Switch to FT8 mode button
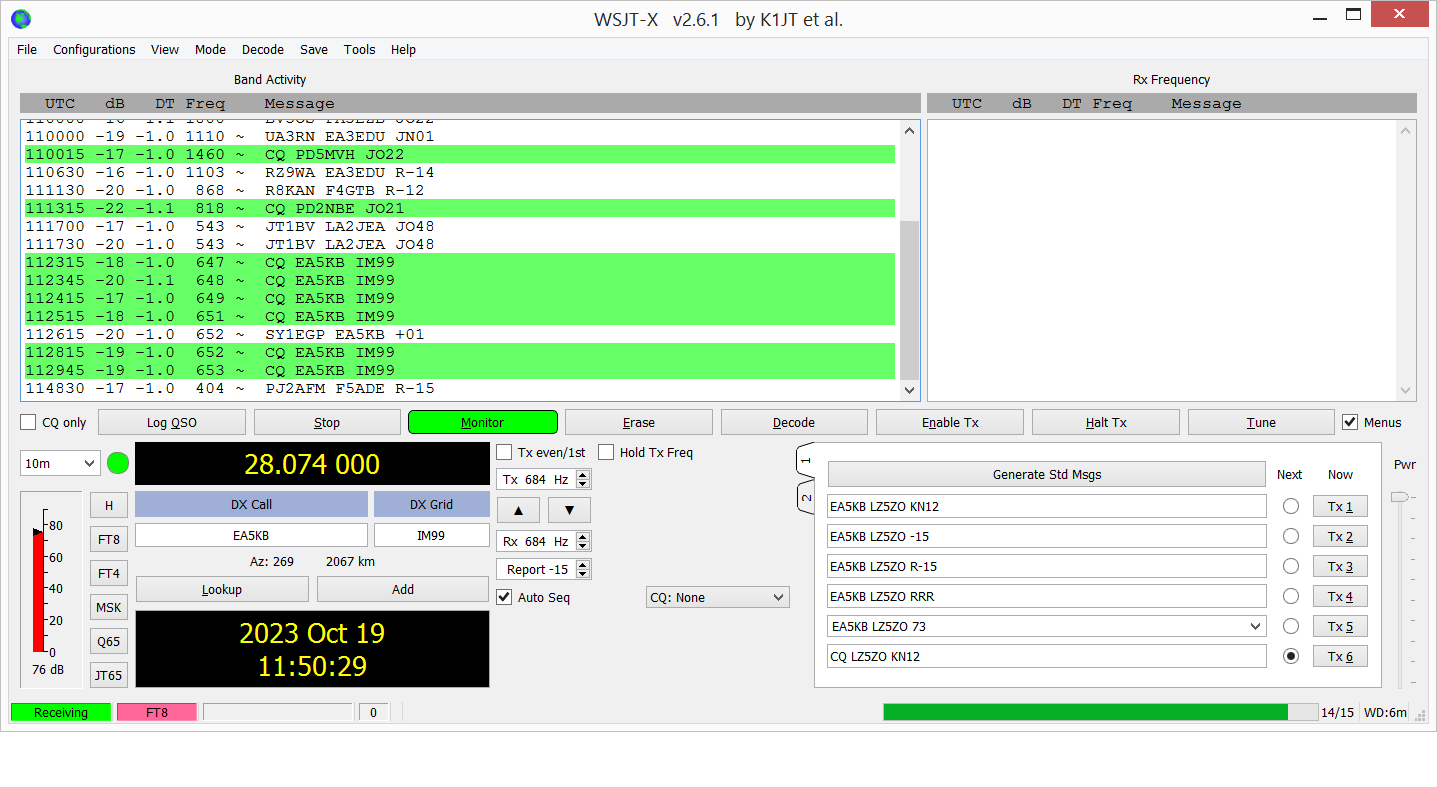Viewport: 1437px width, 787px height. pyautogui.click(x=108, y=540)
